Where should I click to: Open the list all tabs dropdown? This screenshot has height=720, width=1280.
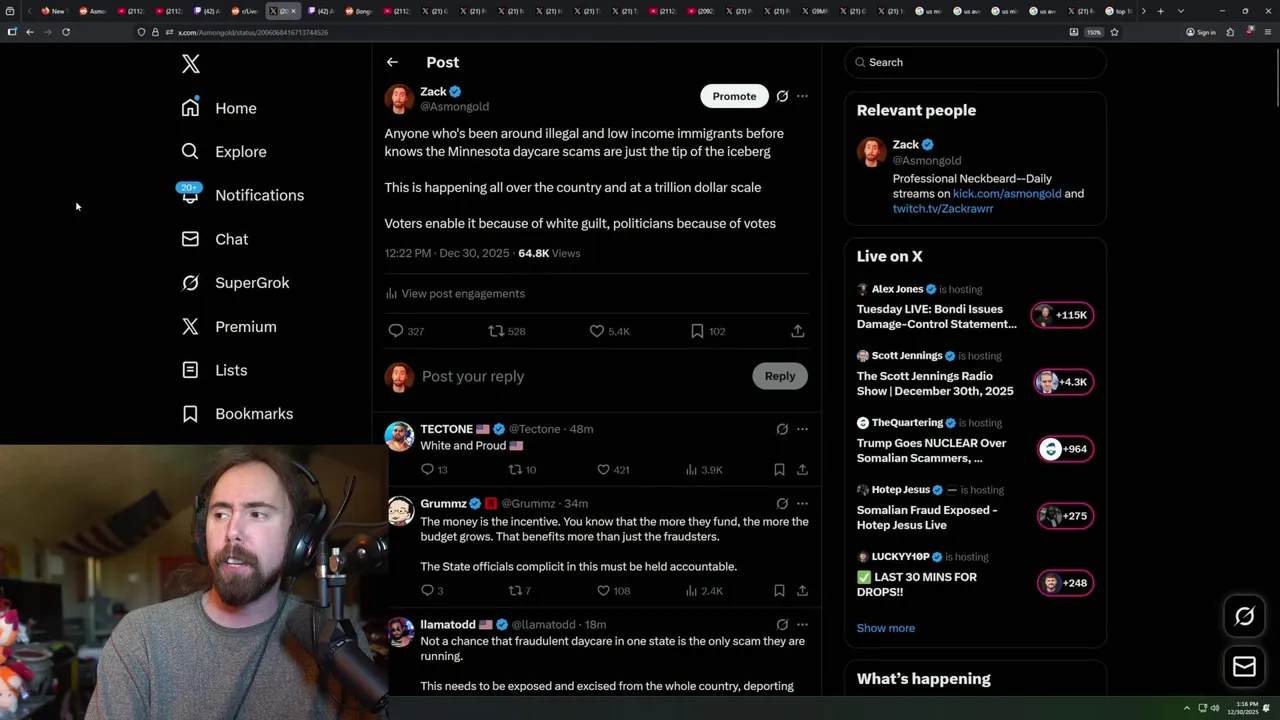pos(1181,11)
